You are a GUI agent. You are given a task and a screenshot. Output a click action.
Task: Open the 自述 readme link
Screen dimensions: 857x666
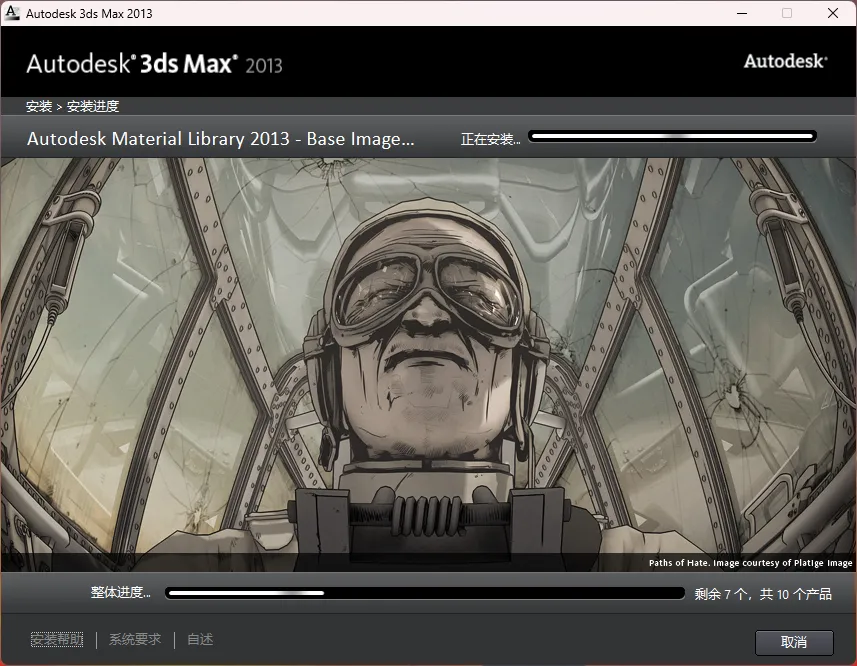[x=200, y=639]
